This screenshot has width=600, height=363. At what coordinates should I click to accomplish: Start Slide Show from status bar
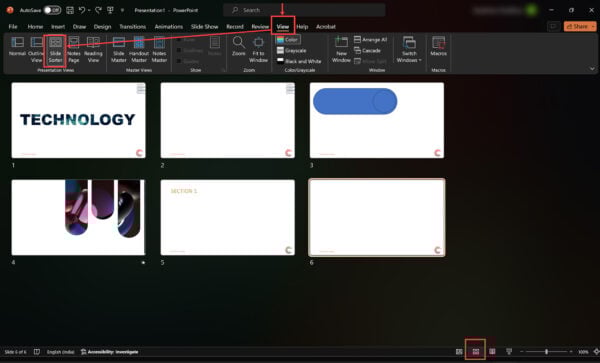(x=509, y=352)
